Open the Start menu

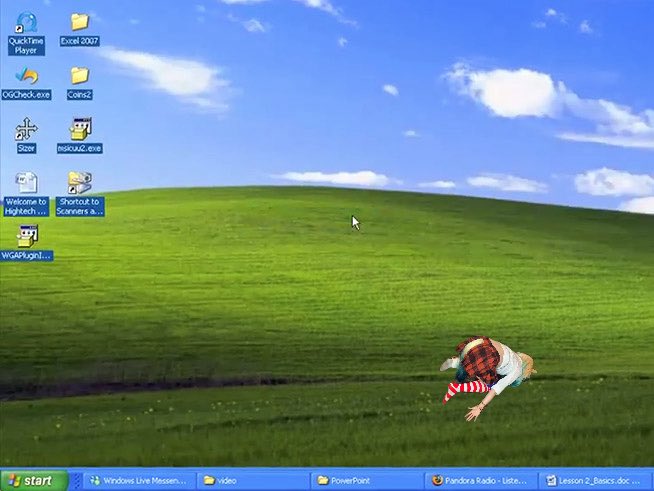(34, 481)
